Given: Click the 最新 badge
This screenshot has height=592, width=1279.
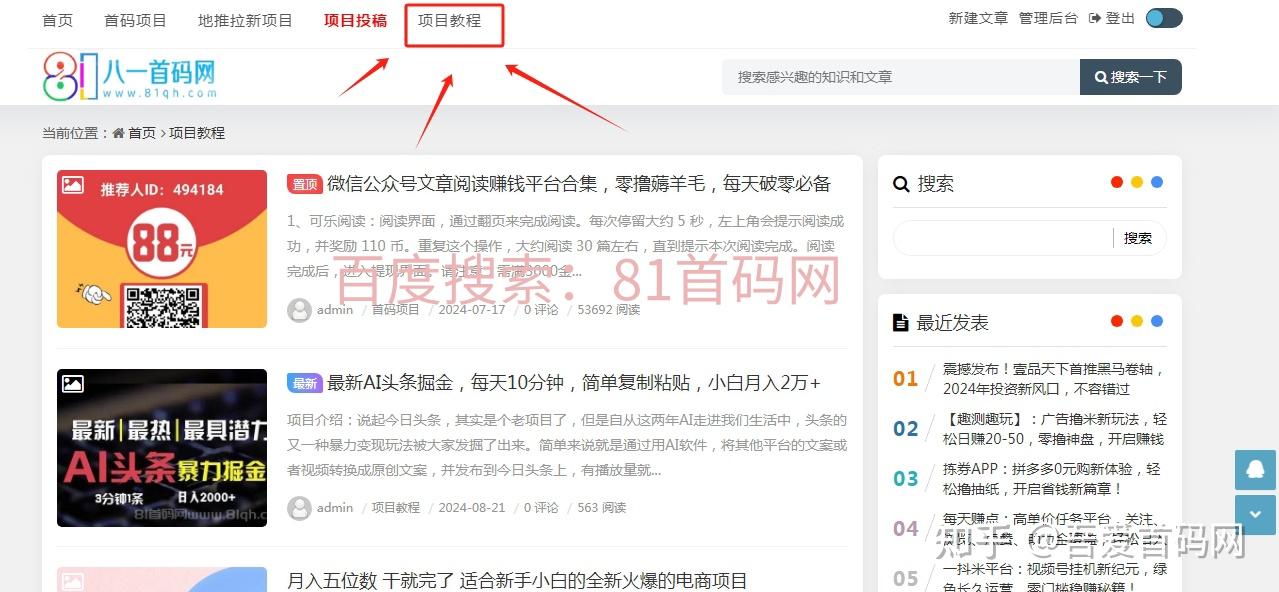Looking at the screenshot, I should coord(304,383).
